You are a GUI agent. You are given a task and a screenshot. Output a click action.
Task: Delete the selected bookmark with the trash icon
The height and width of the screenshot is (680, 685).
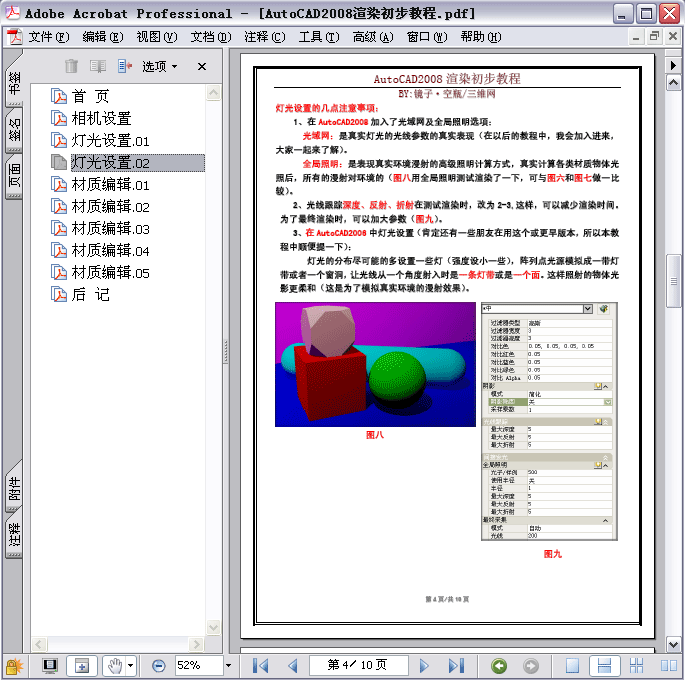point(71,66)
